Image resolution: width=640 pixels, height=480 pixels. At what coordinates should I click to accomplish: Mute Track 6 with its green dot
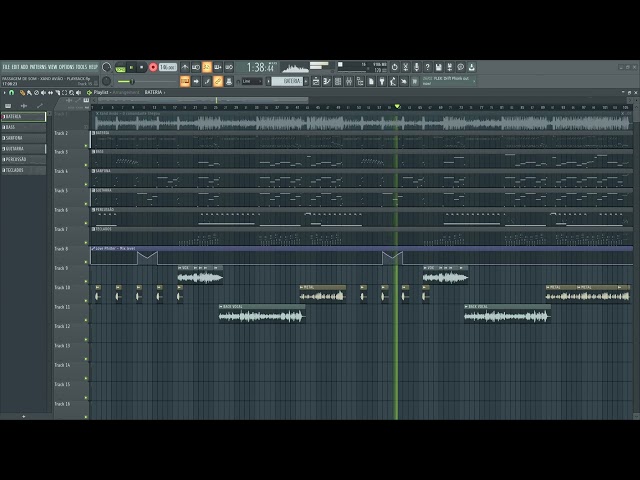pyautogui.click(x=86, y=223)
